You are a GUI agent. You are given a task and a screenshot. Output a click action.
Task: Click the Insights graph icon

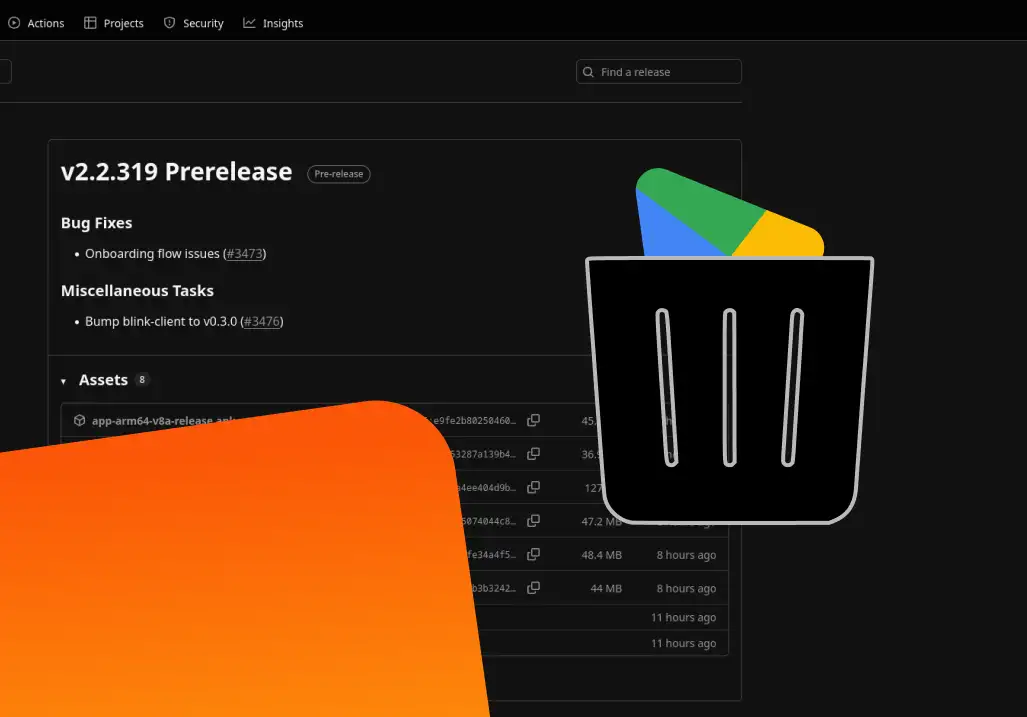(x=250, y=23)
